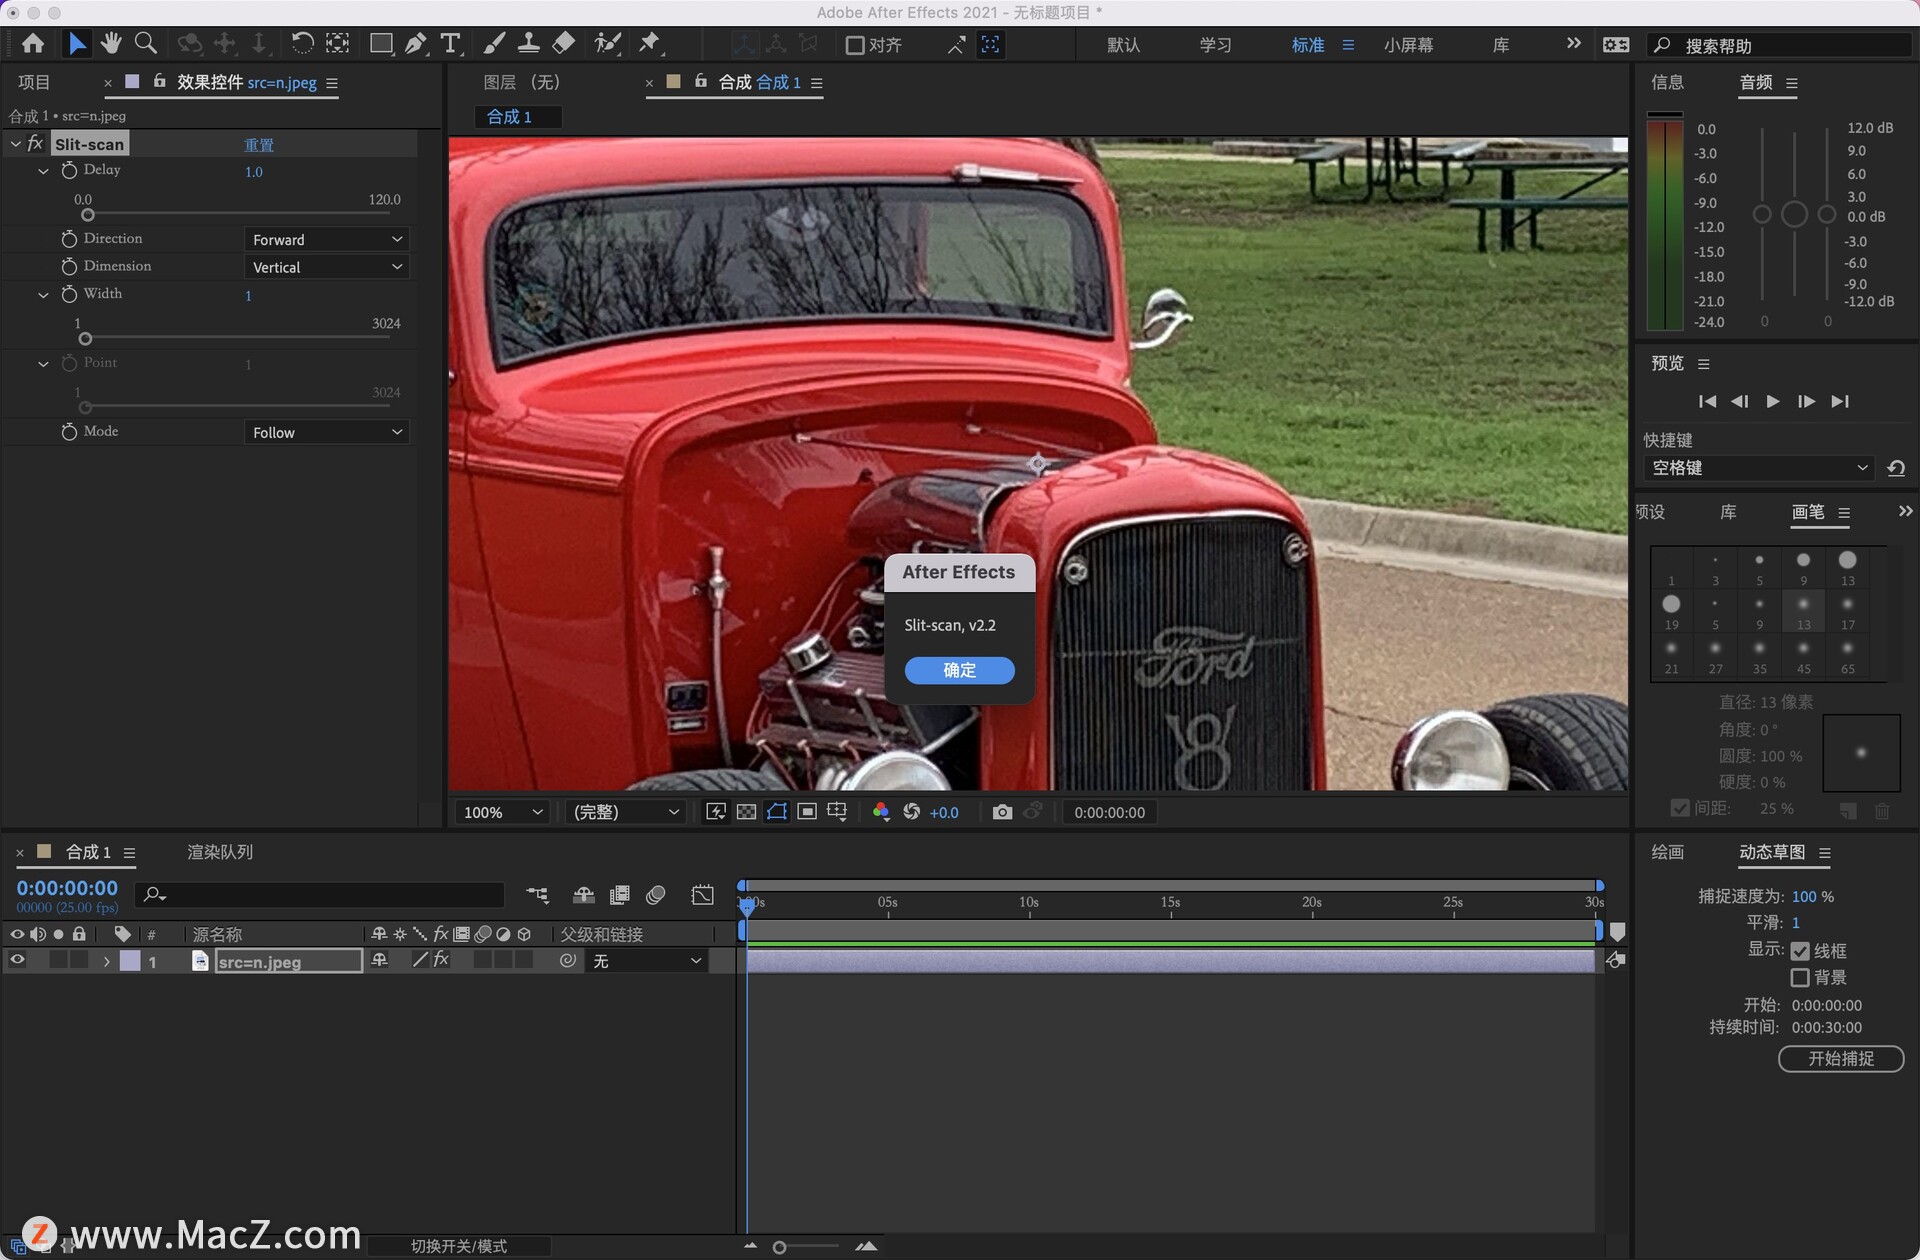Image resolution: width=1920 pixels, height=1260 pixels.
Task: Enable the 对齐 snapping checkbox
Action: point(855,45)
